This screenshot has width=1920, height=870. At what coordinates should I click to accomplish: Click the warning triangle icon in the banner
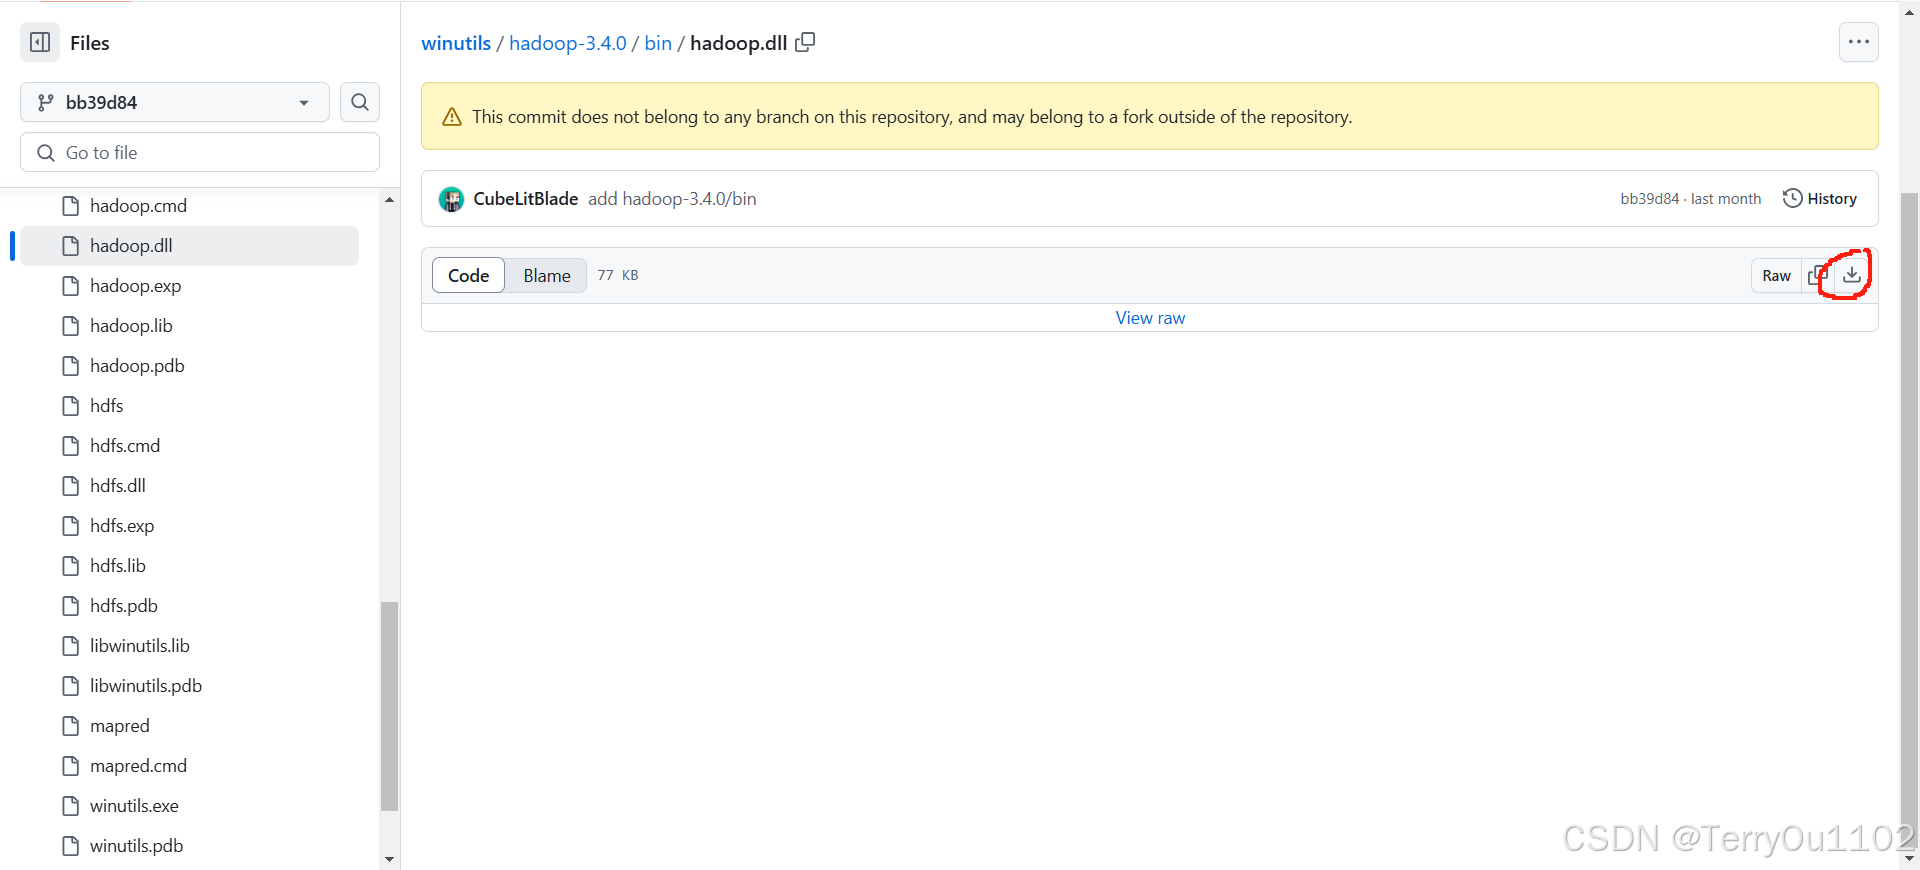(452, 117)
